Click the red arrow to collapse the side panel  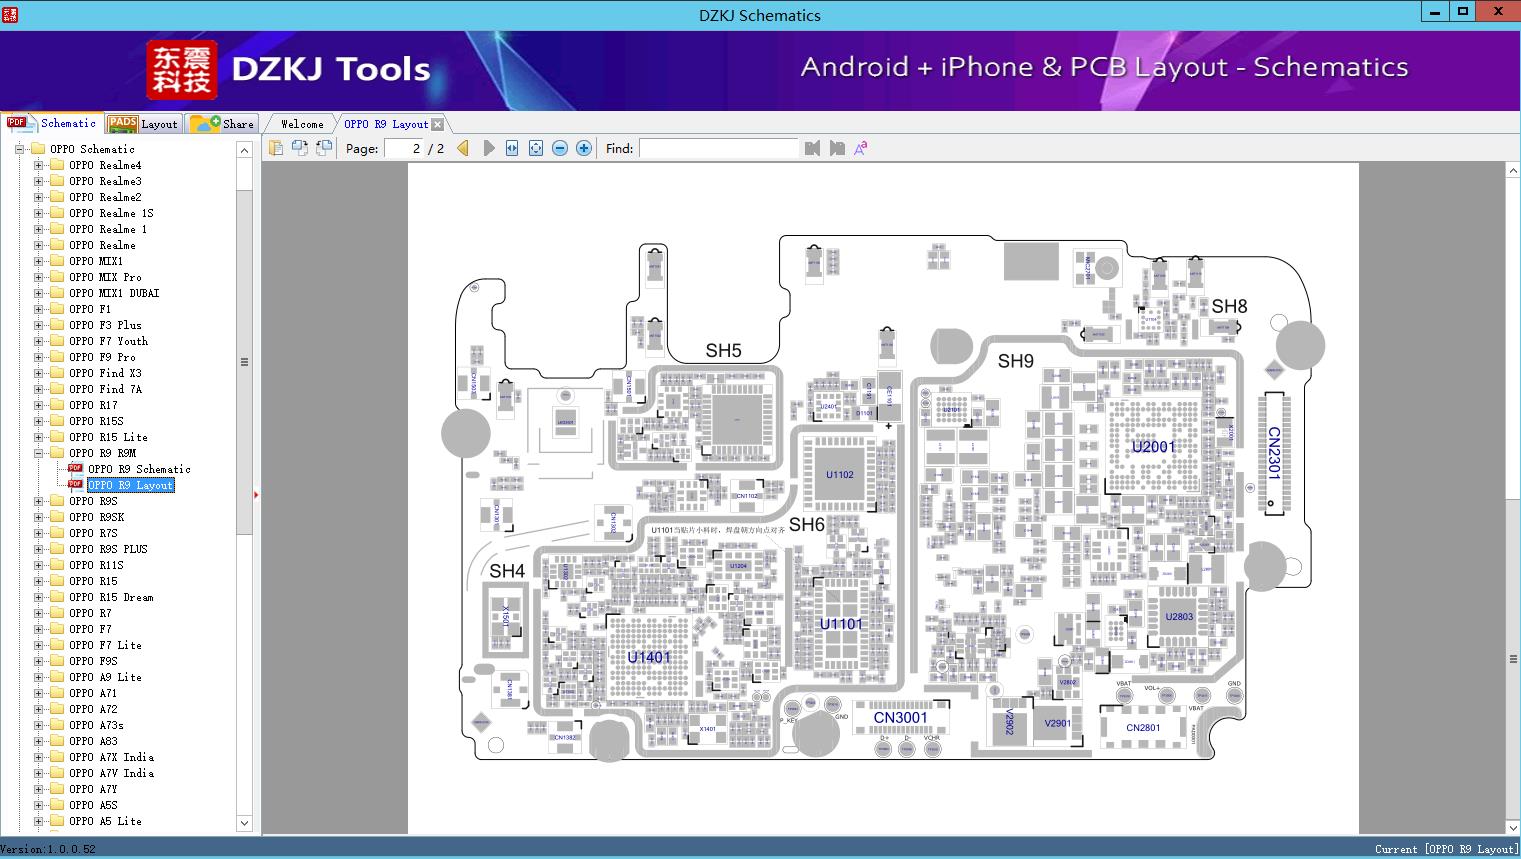click(256, 494)
